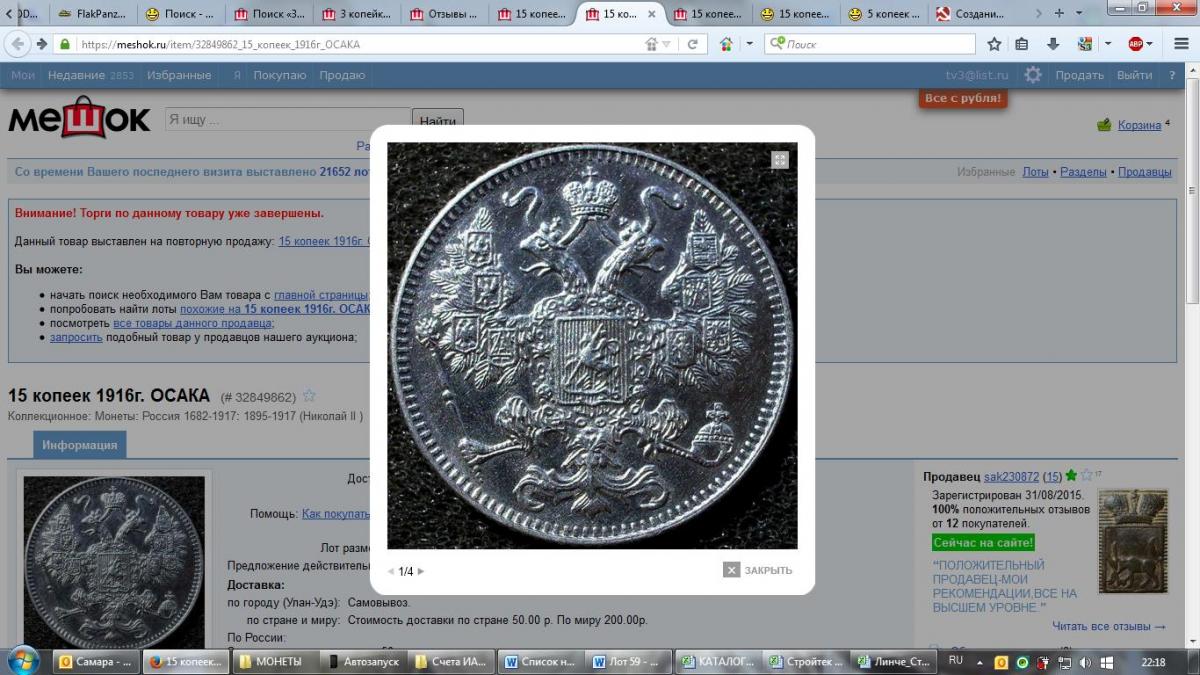Open the 'Список н...' Word document in taskbar
1200x675 pixels.
541,662
